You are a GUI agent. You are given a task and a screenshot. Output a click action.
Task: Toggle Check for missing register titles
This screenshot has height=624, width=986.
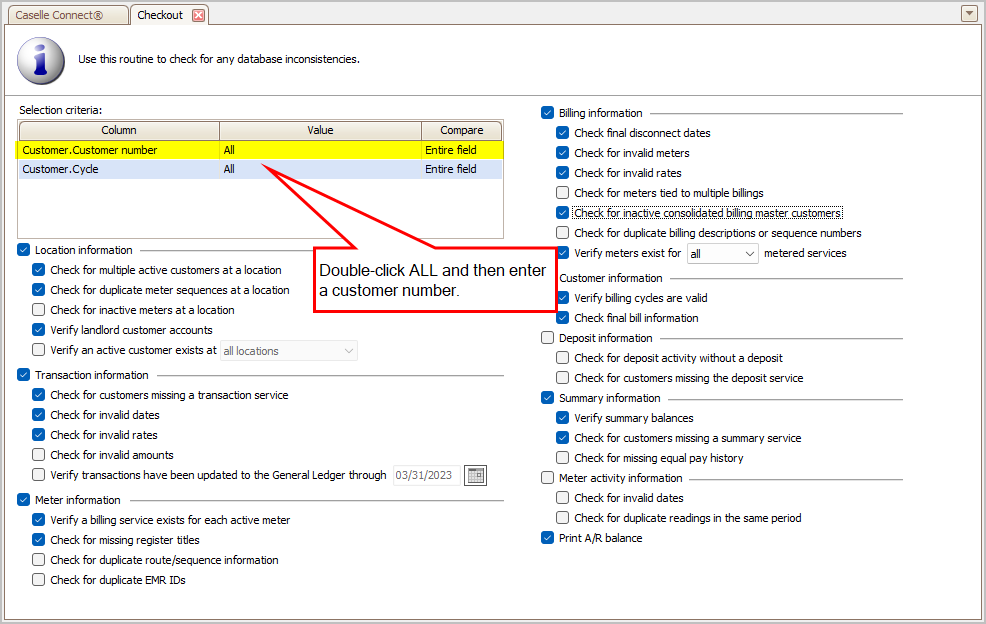pos(39,540)
